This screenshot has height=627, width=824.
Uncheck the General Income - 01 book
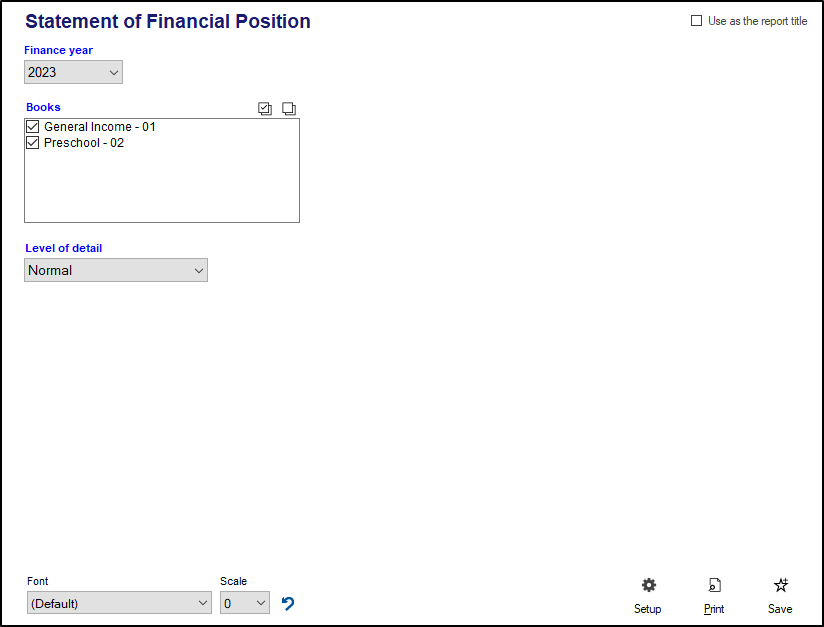(33, 127)
